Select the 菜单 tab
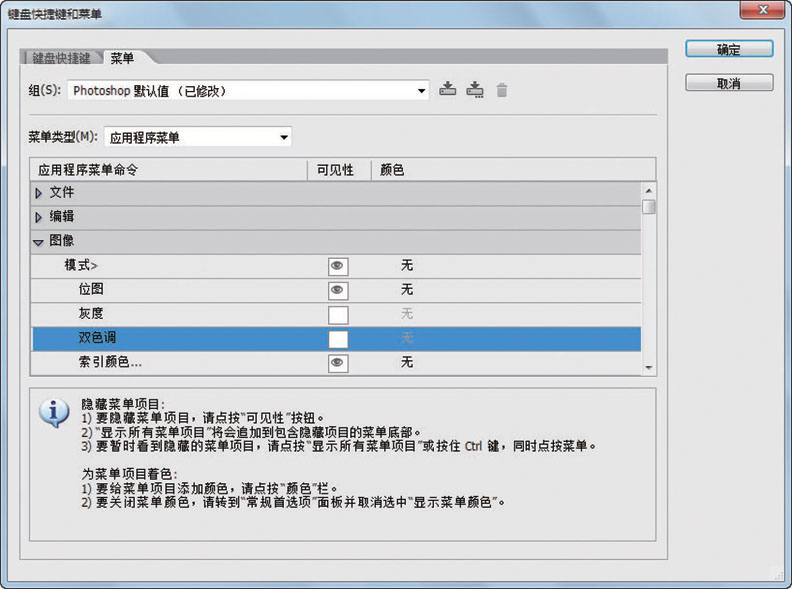This screenshot has width=792, height=589. point(123,58)
